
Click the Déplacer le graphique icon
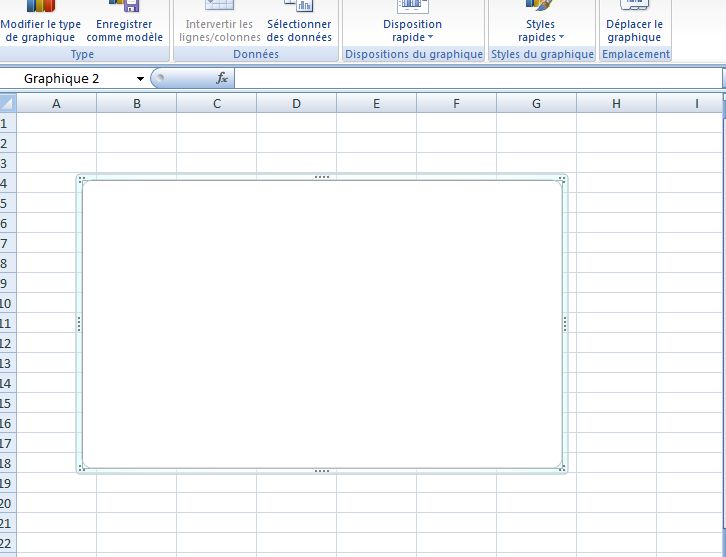(x=634, y=6)
